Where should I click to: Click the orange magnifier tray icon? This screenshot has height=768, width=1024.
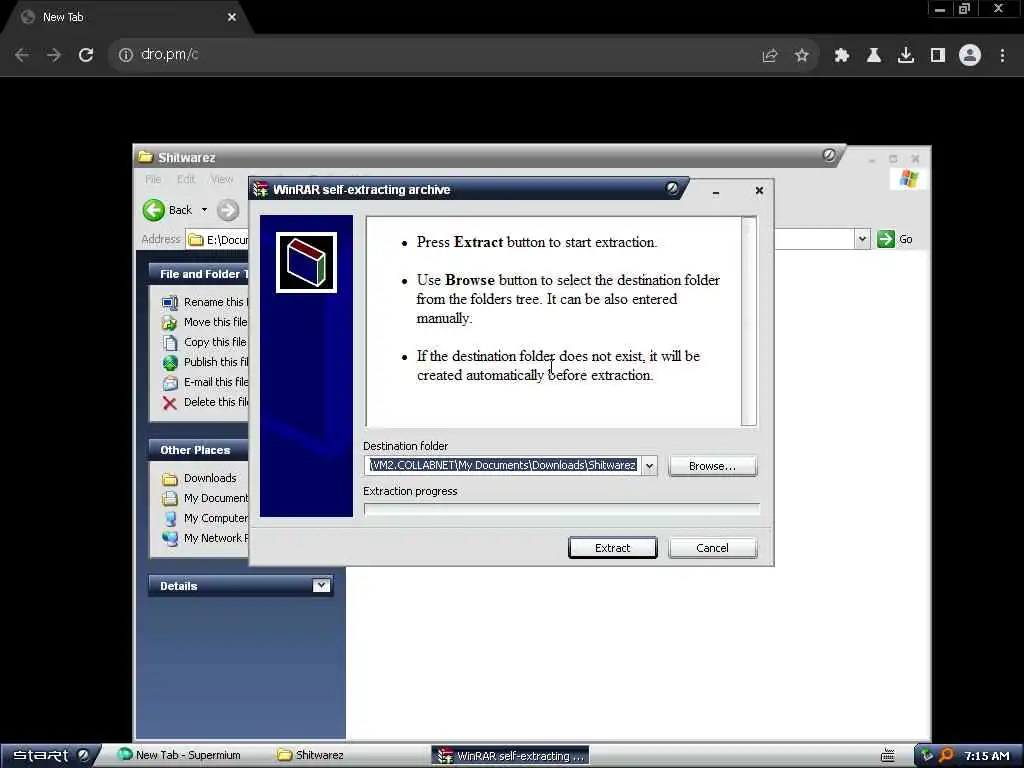click(x=945, y=756)
